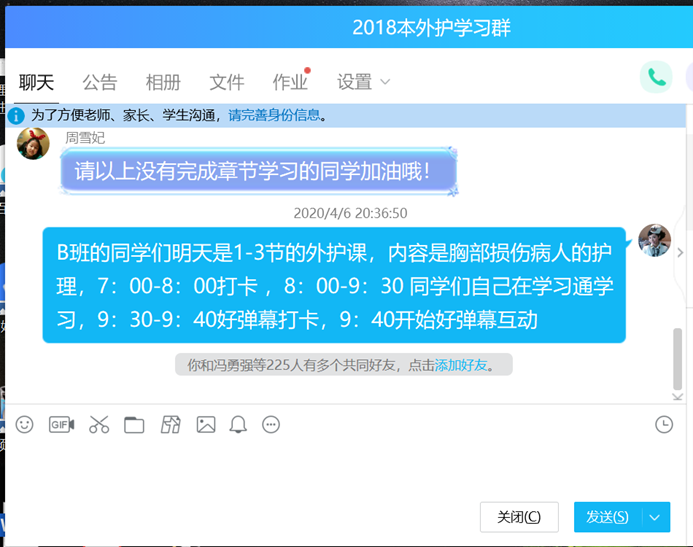
Task: Click the 关闭(C) button
Action: click(519, 517)
